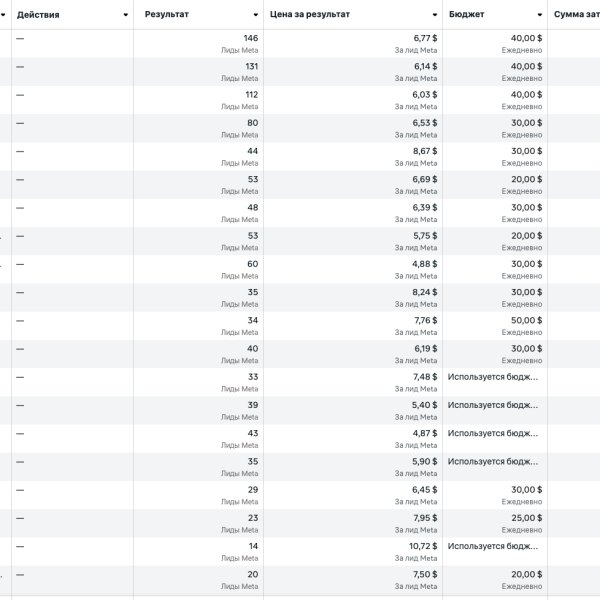The height and width of the screenshot is (600, 600).
Task: Open the Действия column dropdown arrow
Action: coord(125,15)
